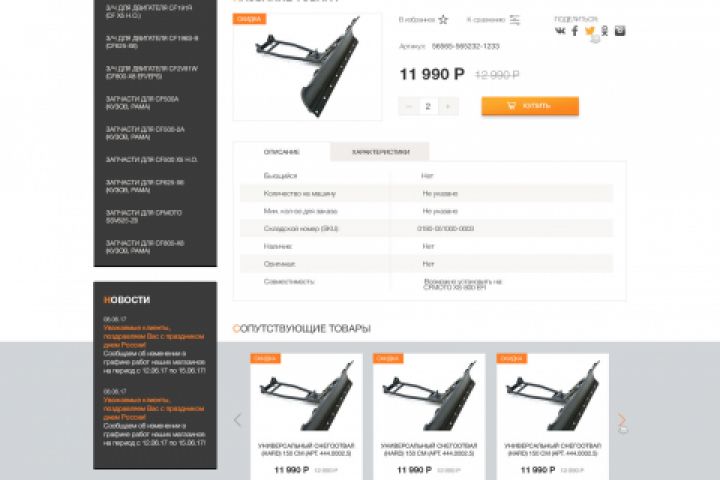Open the main snow plow product image
The height and width of the screenshot is (480, 720).
point(307,67)
